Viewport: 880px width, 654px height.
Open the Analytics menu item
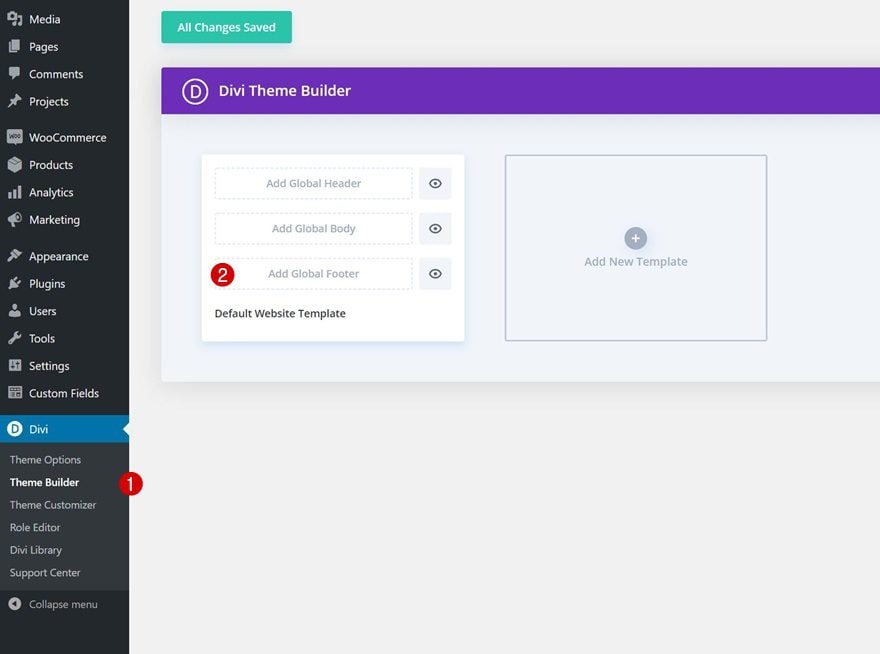click(65, 193)
